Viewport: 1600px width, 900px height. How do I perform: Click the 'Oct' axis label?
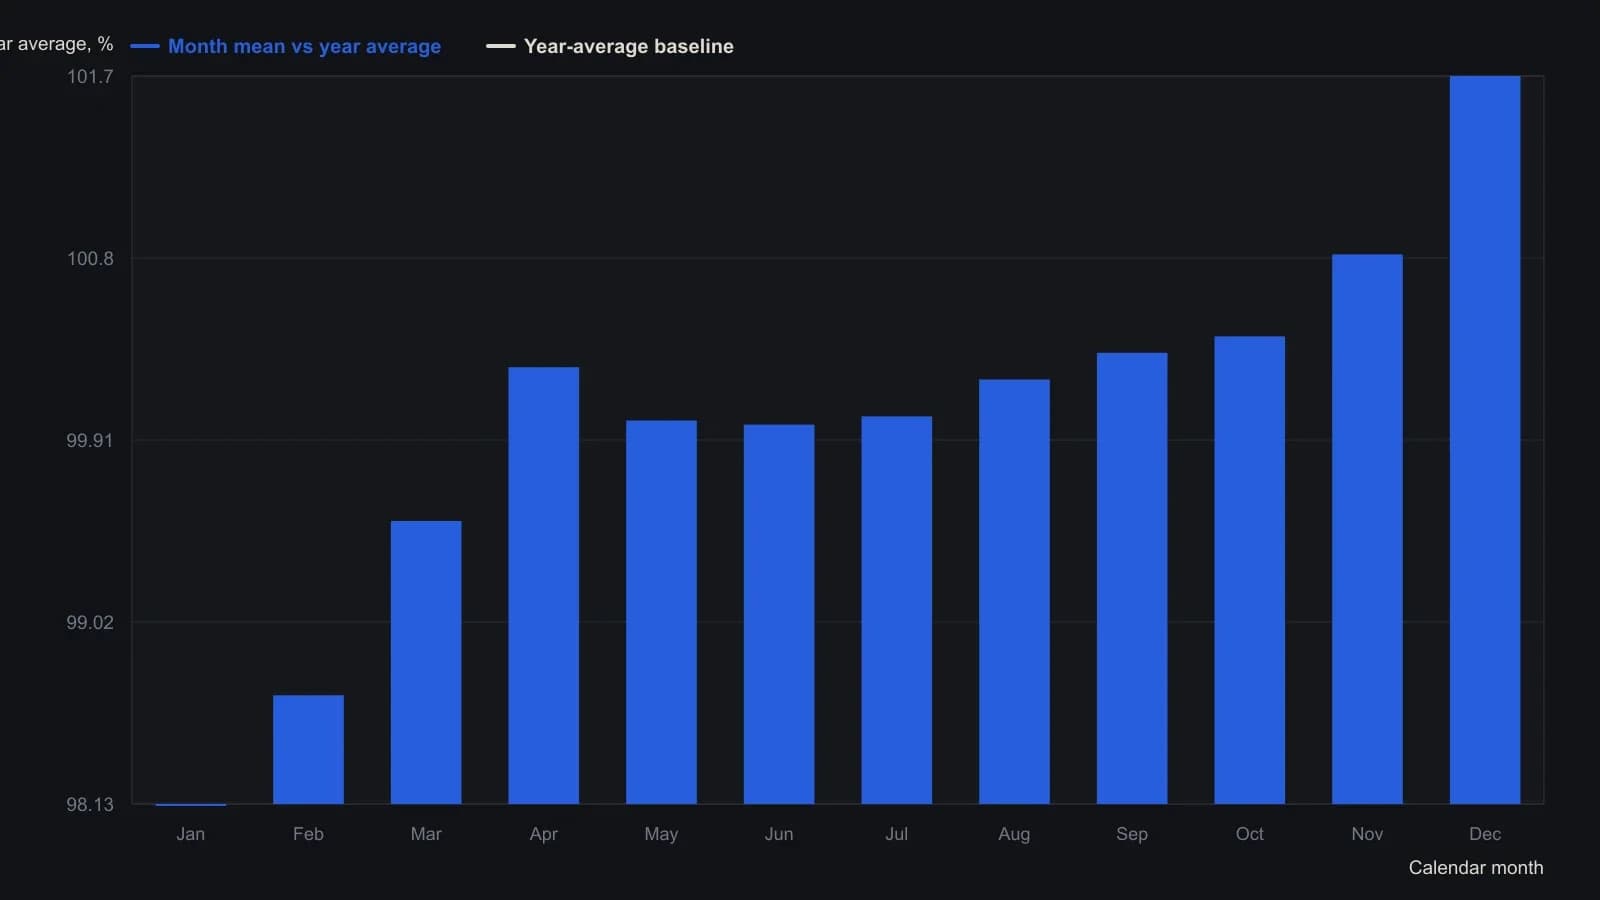point(1250,834)
